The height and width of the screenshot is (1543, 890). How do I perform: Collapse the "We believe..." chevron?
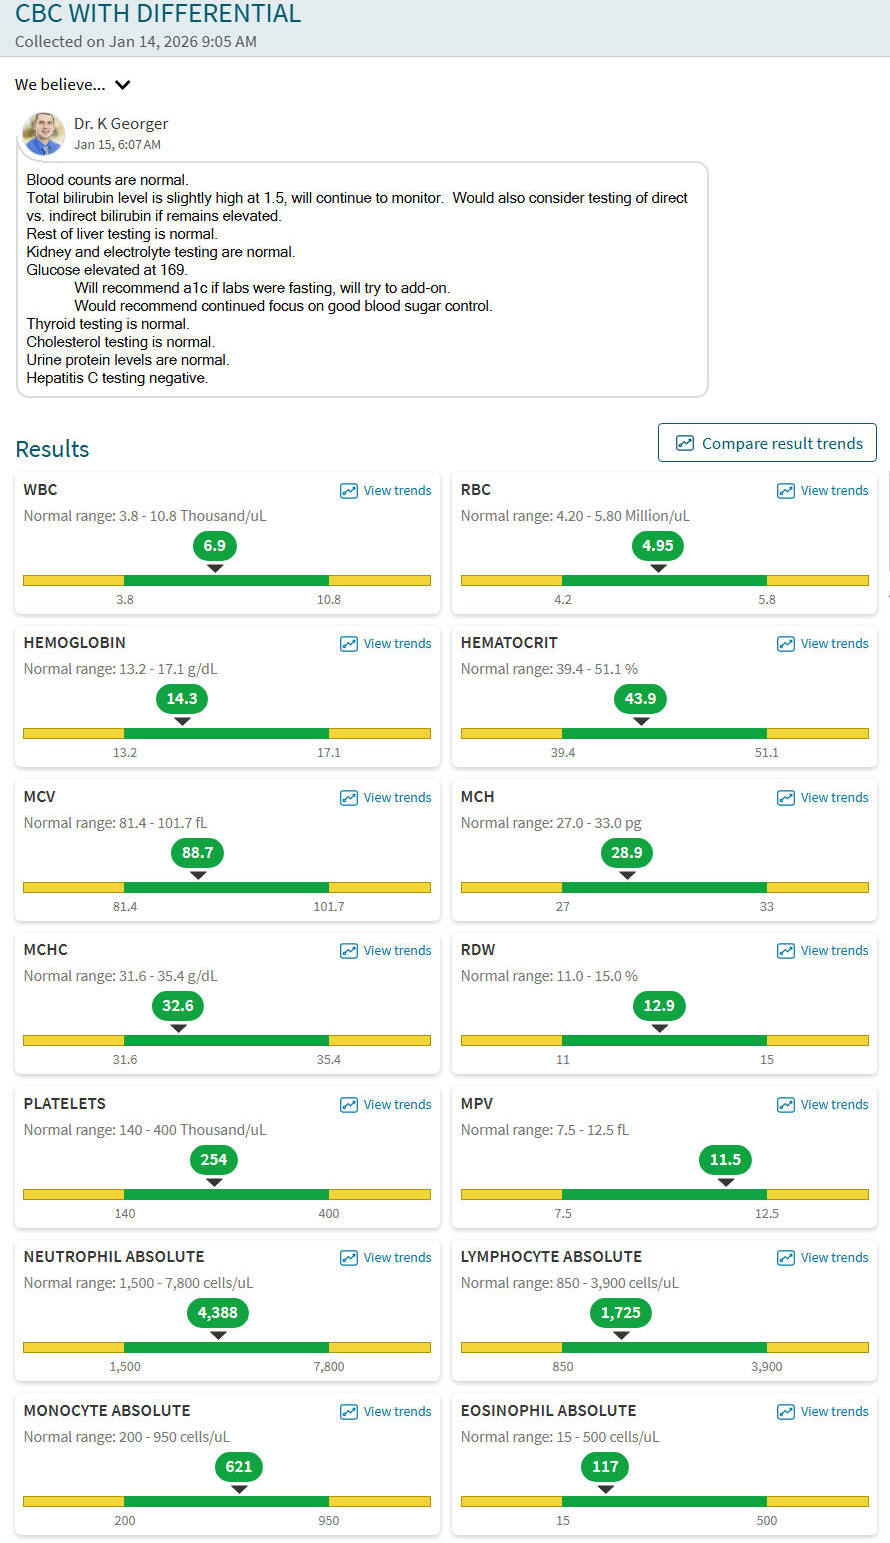tap(123, 85)
